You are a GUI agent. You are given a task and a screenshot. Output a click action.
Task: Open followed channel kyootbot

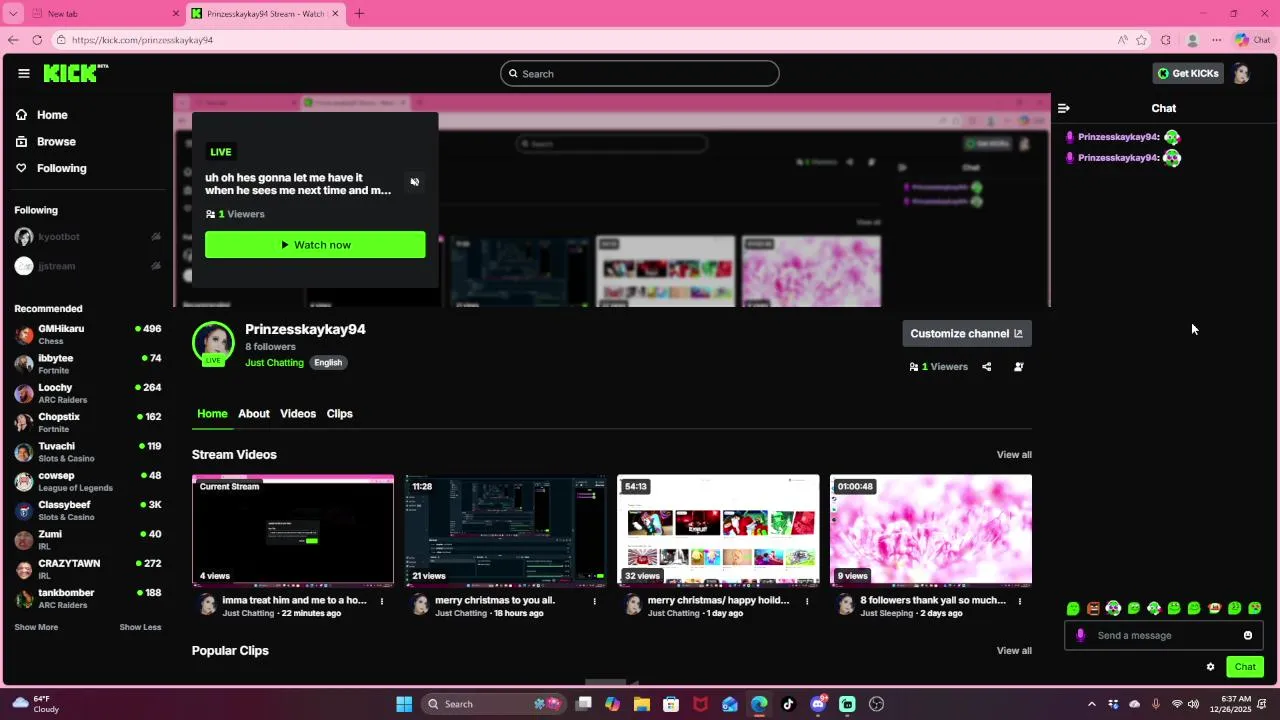88,237
